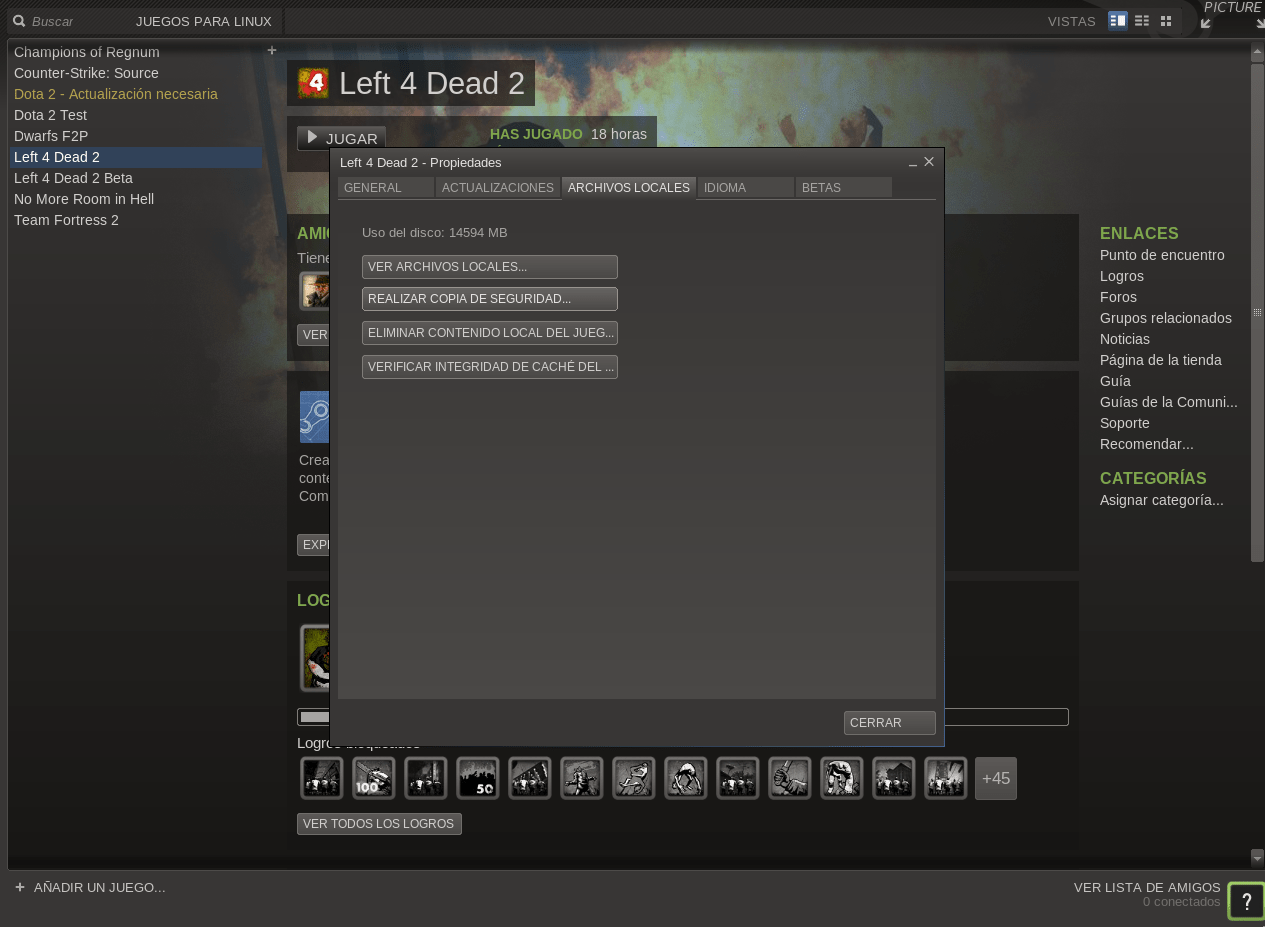Image resolution: width=1265 pixels, height=927 pixels.
Task: Open the Grupos relacionados link
Action: click(x=1166, y=318)
